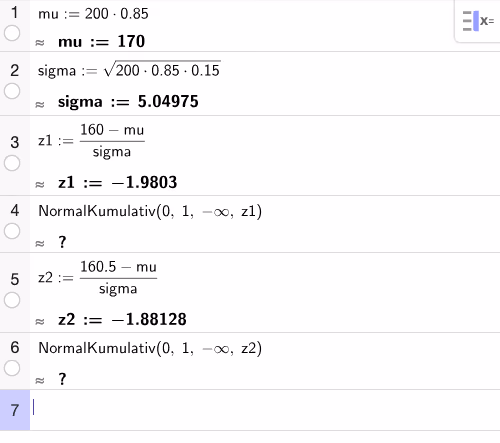Select row 4 header number

point(14,211)
